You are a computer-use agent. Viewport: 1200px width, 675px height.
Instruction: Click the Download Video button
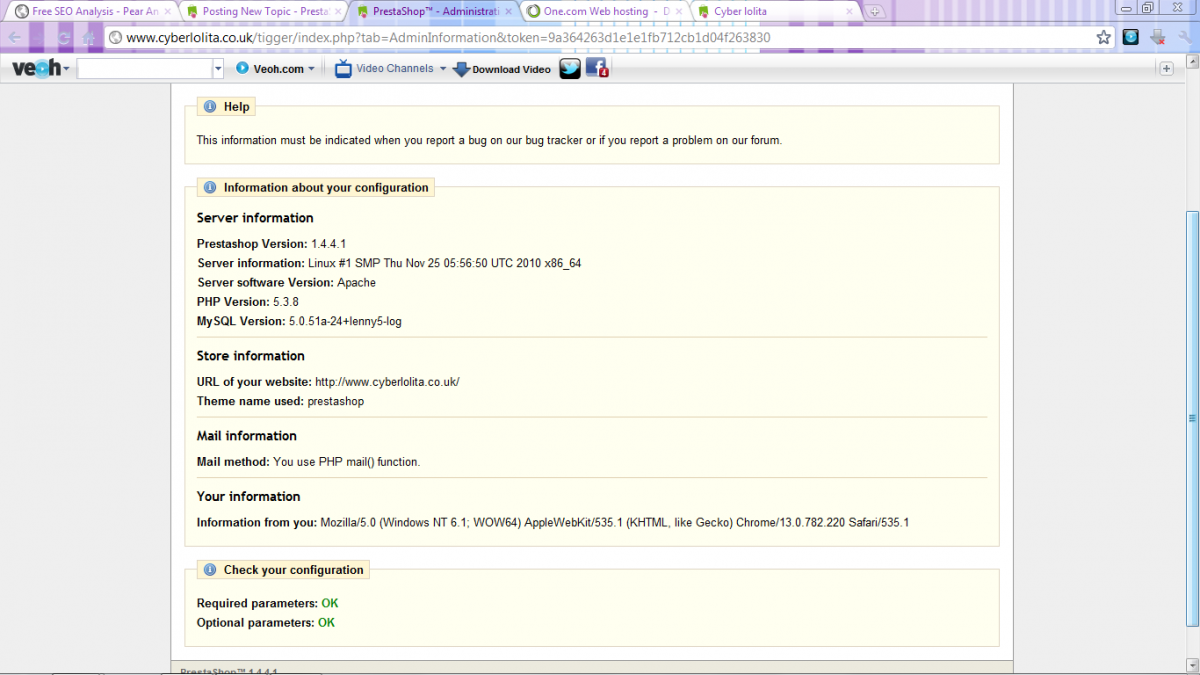(x=502, y=69)
